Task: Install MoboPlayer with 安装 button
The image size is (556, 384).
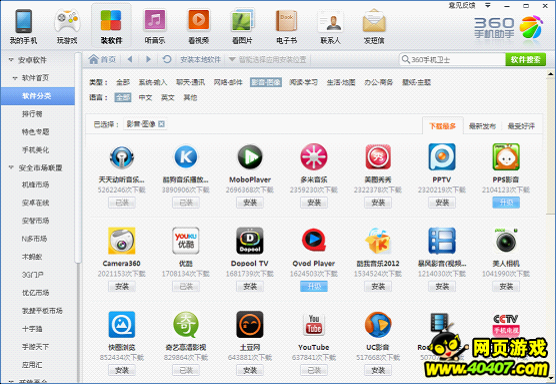Action: (x=250, y=203)
